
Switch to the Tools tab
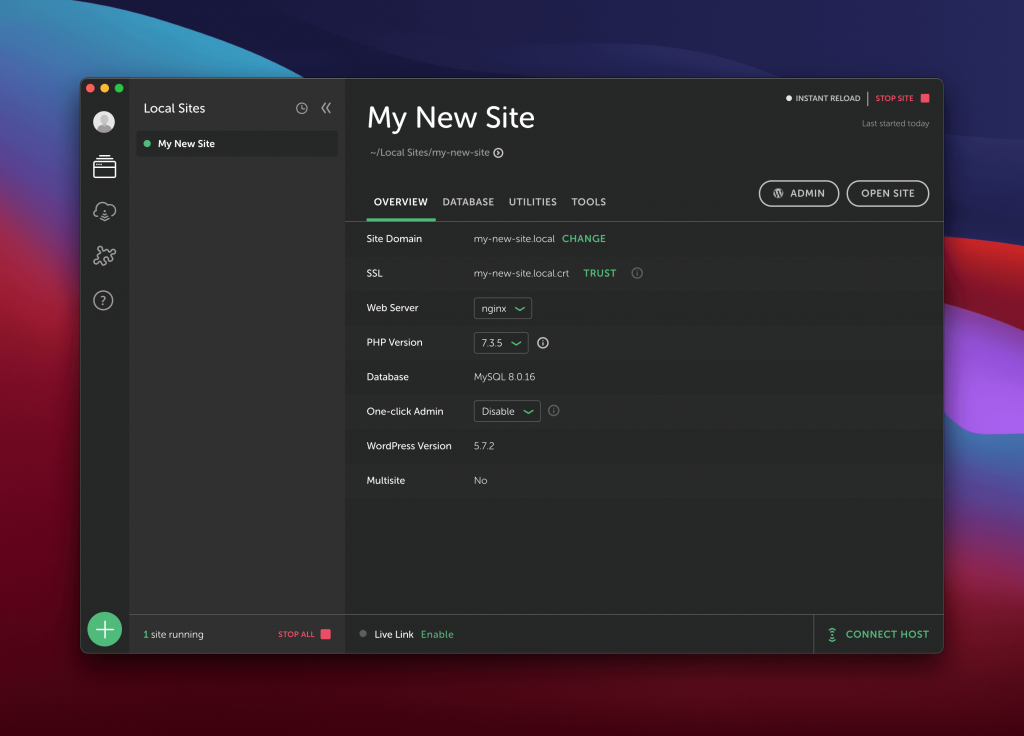[x=588, y=202]
